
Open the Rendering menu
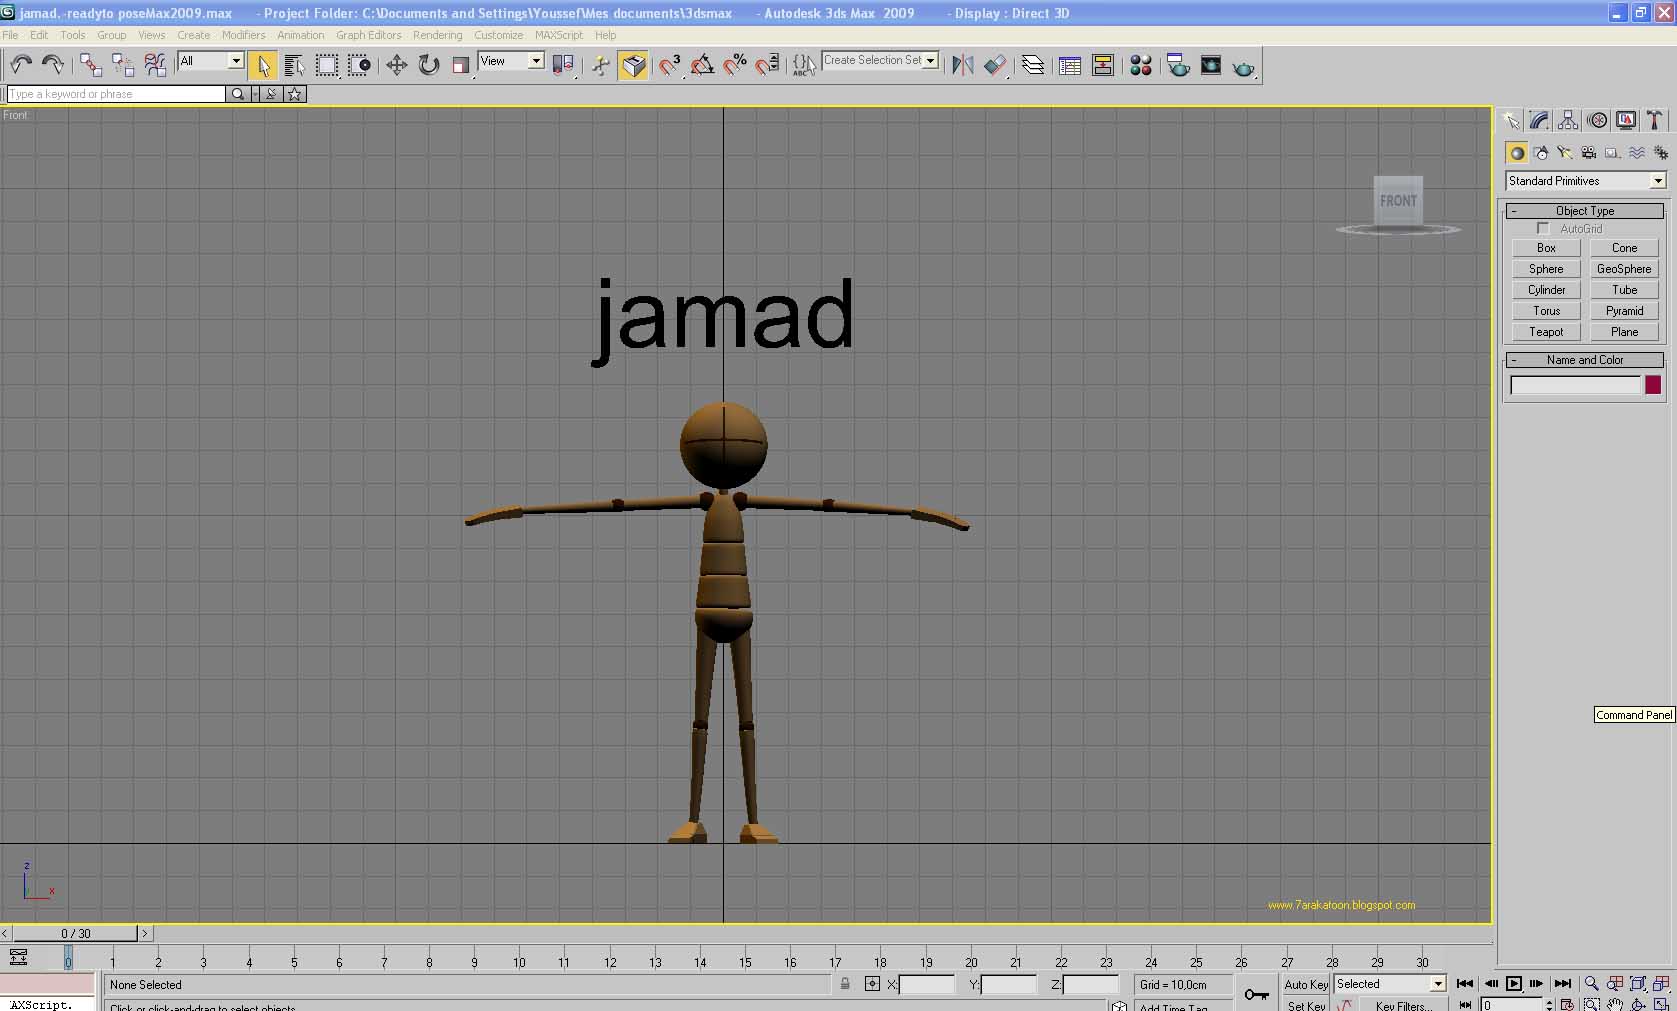coord(437,35)
